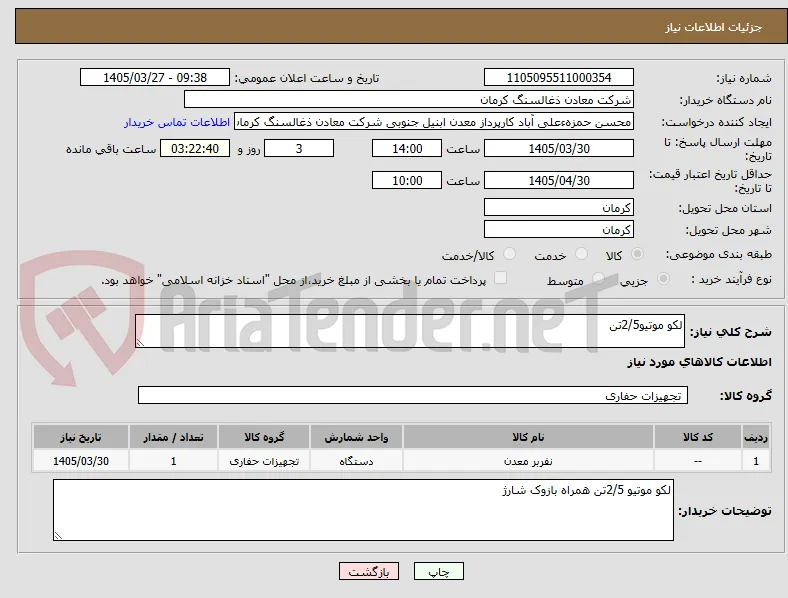
Task: Click the deadline hour field 14:00
Action: pyautogui.click(x=407, y=149)
